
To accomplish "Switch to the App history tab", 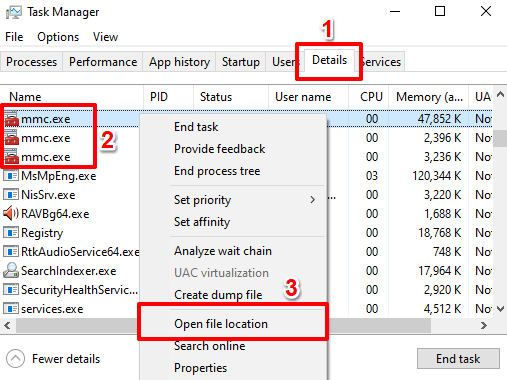I will tap(179, 62).
